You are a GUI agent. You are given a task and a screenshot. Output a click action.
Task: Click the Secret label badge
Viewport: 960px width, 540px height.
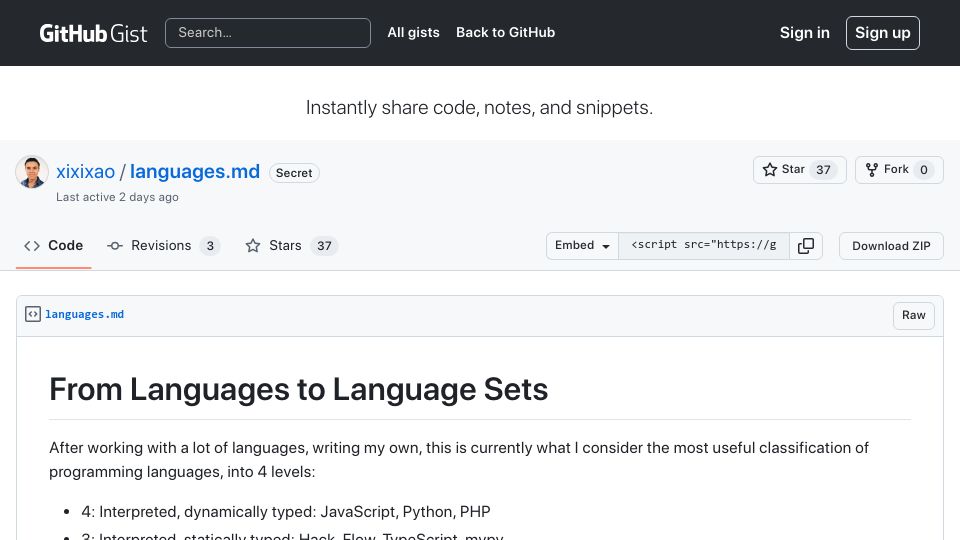tap(294, 173)
